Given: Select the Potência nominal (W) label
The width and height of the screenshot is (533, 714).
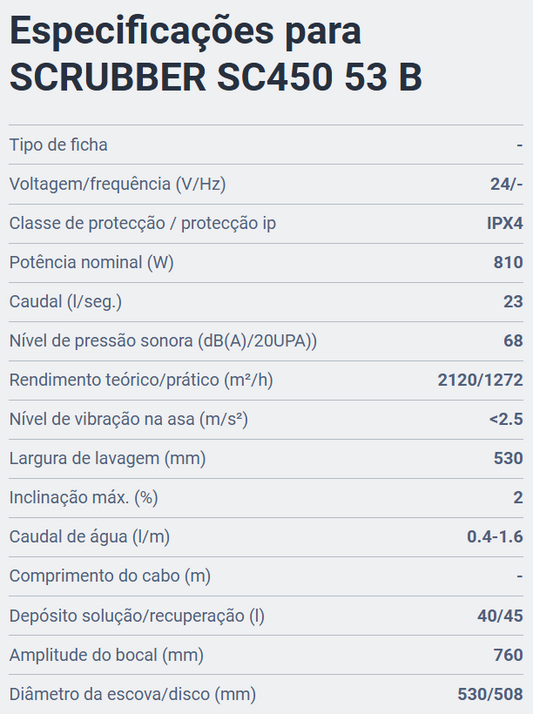Looking at the screenshot, I should (x=91, y=262).
